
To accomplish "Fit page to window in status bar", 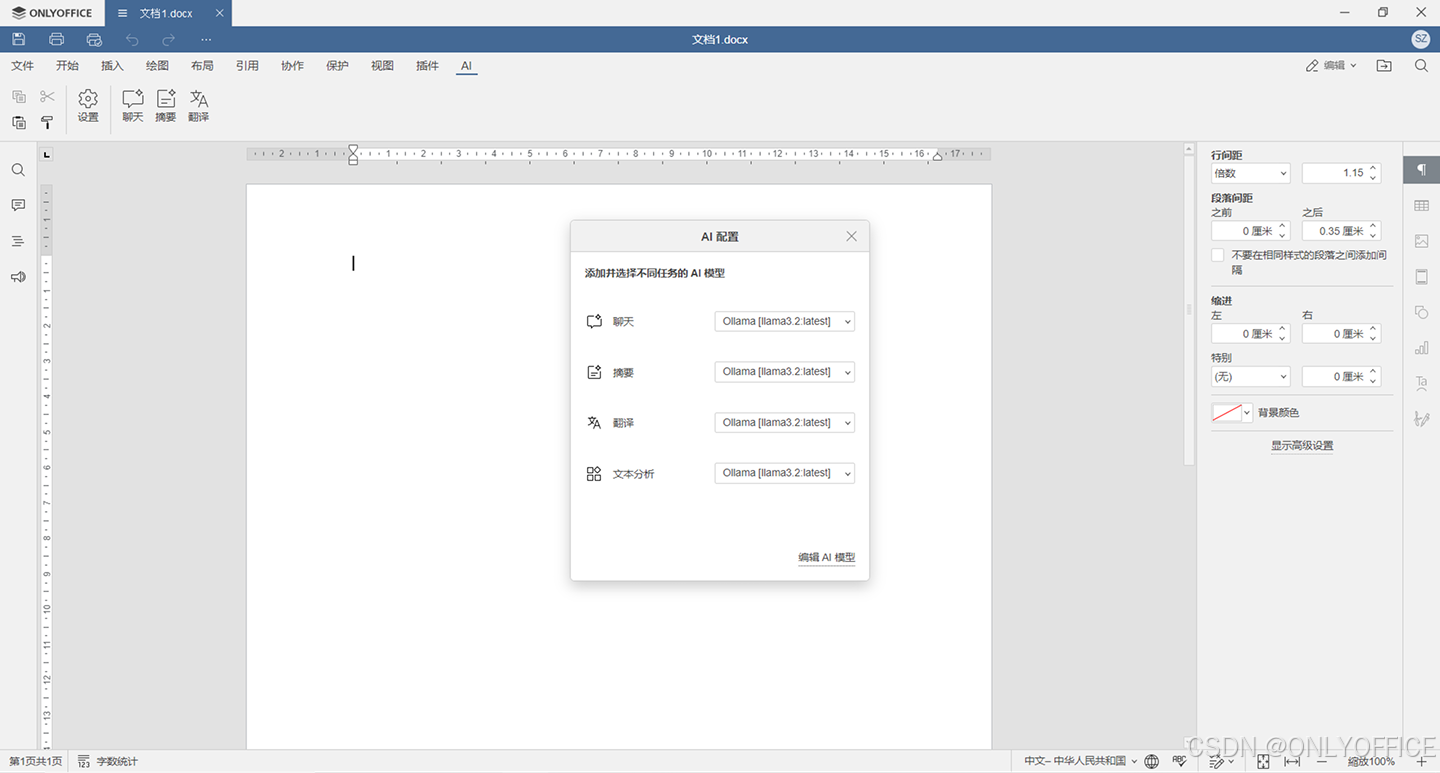I will (x=1263, y=762).
